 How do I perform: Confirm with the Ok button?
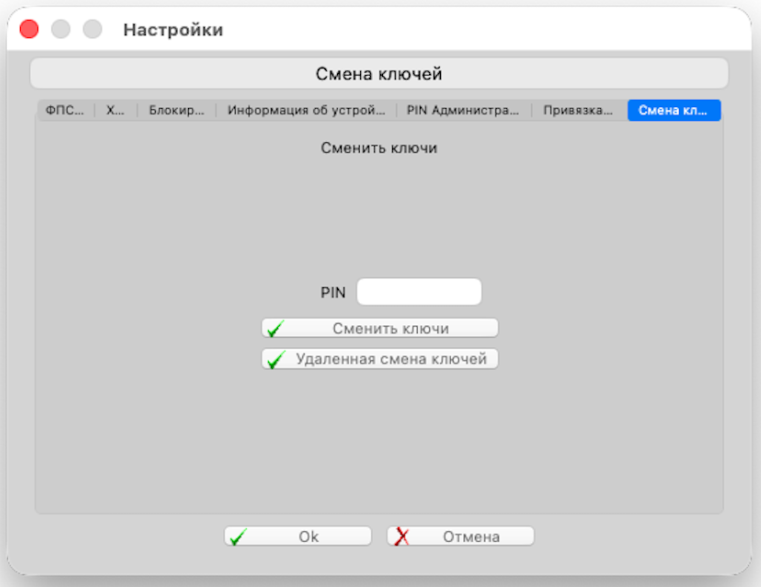298,537
